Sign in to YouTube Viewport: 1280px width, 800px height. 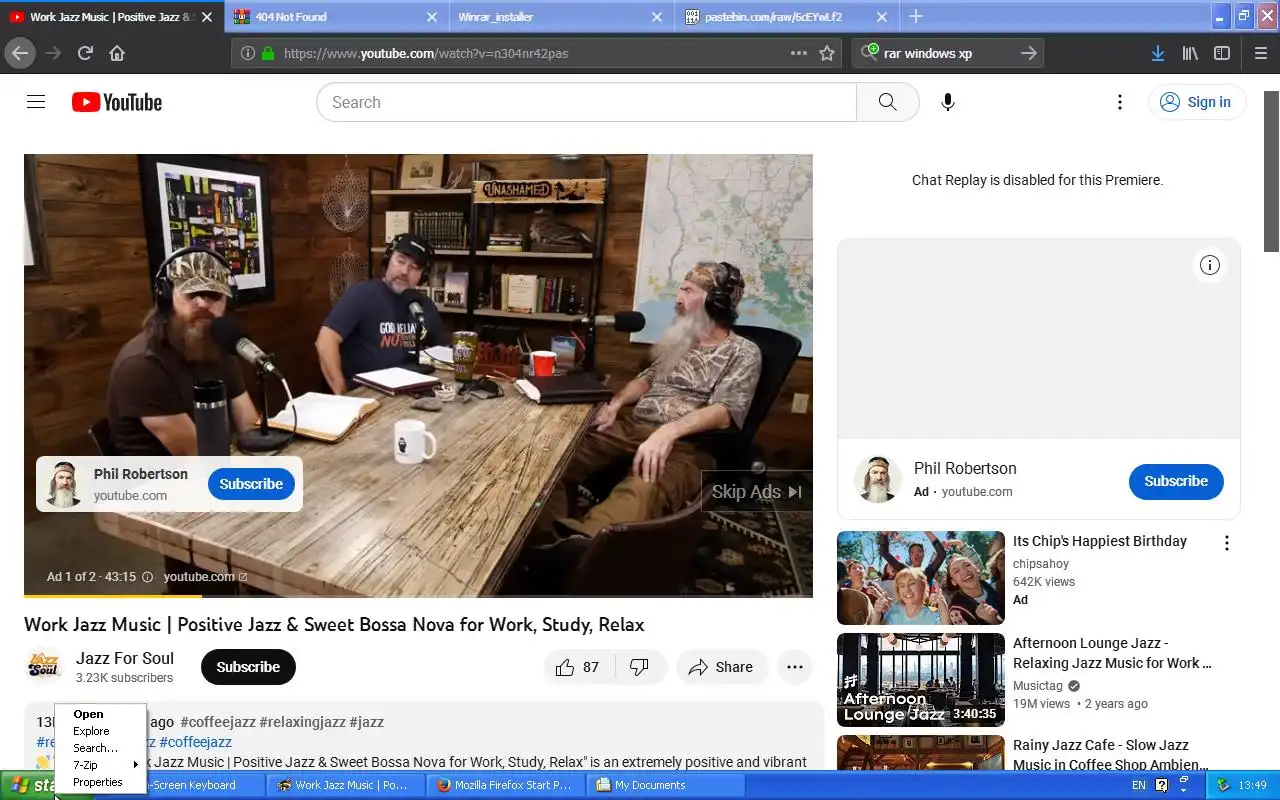1196,102
